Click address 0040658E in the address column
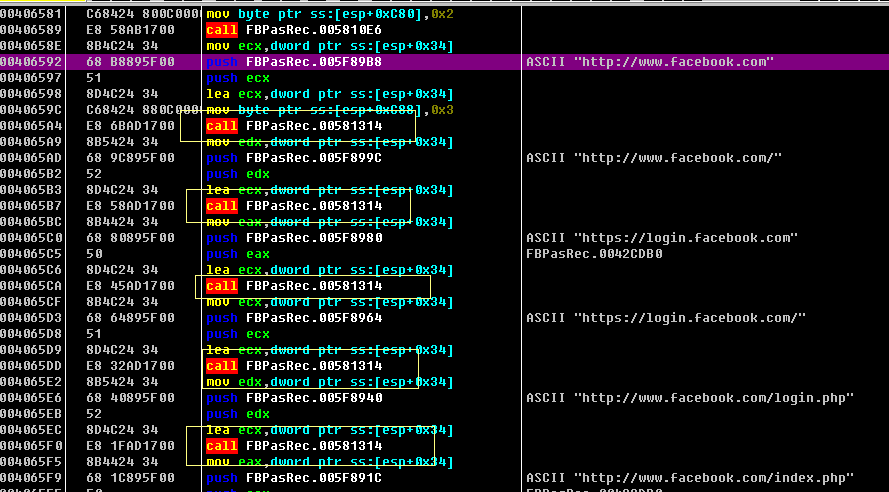Viewport: 889px width, 492px height. (x=31, y=45)
